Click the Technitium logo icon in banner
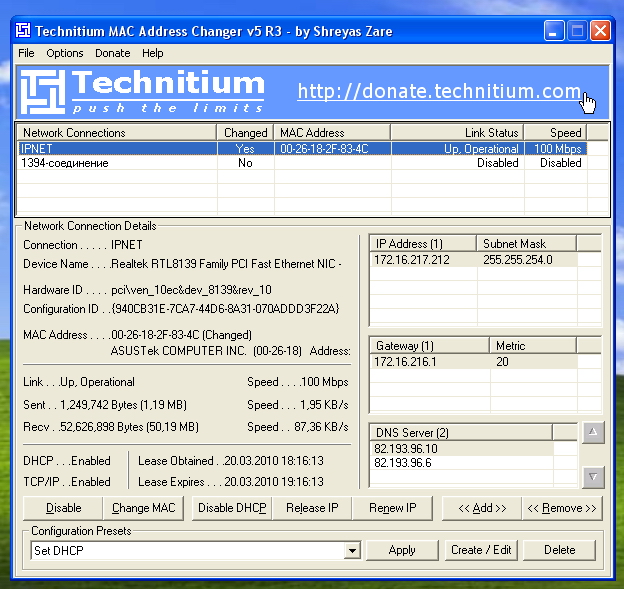 click(44, 92)
